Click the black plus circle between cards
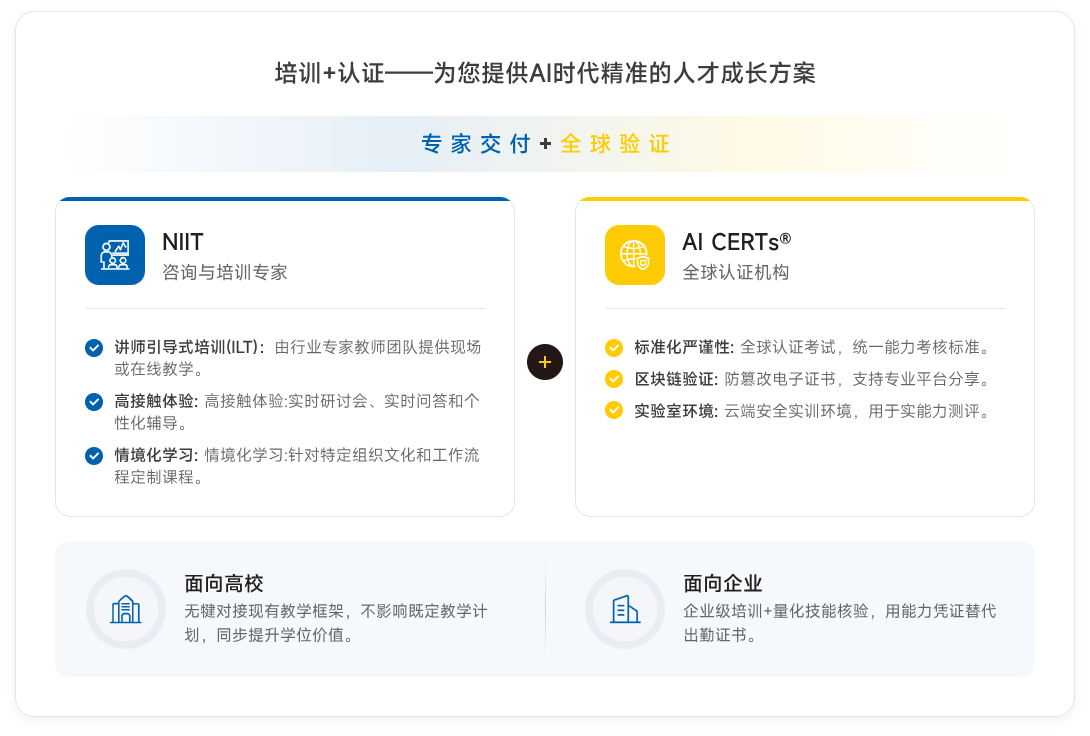Viewport: 1090px width, 736px height. point(545,362)
